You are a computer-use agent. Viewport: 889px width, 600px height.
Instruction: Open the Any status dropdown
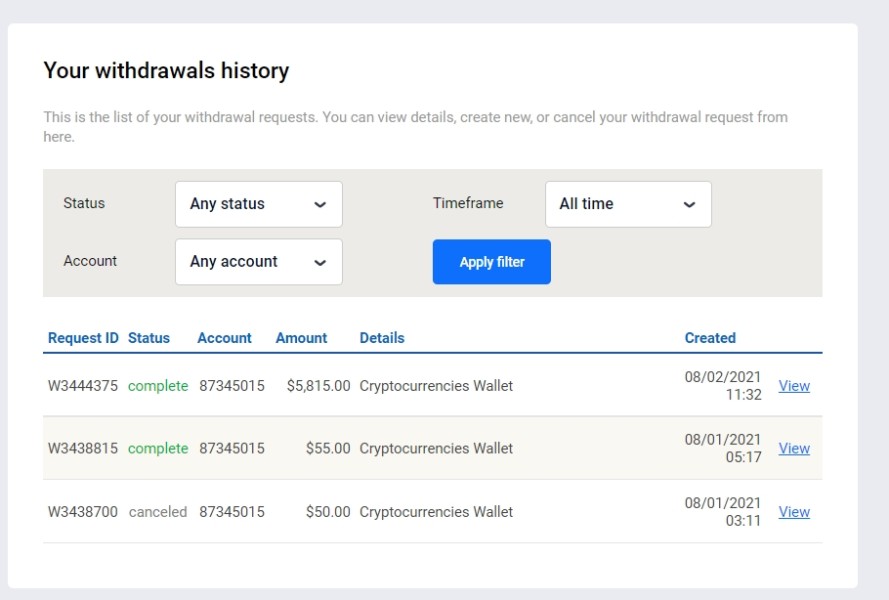[259, 204]
